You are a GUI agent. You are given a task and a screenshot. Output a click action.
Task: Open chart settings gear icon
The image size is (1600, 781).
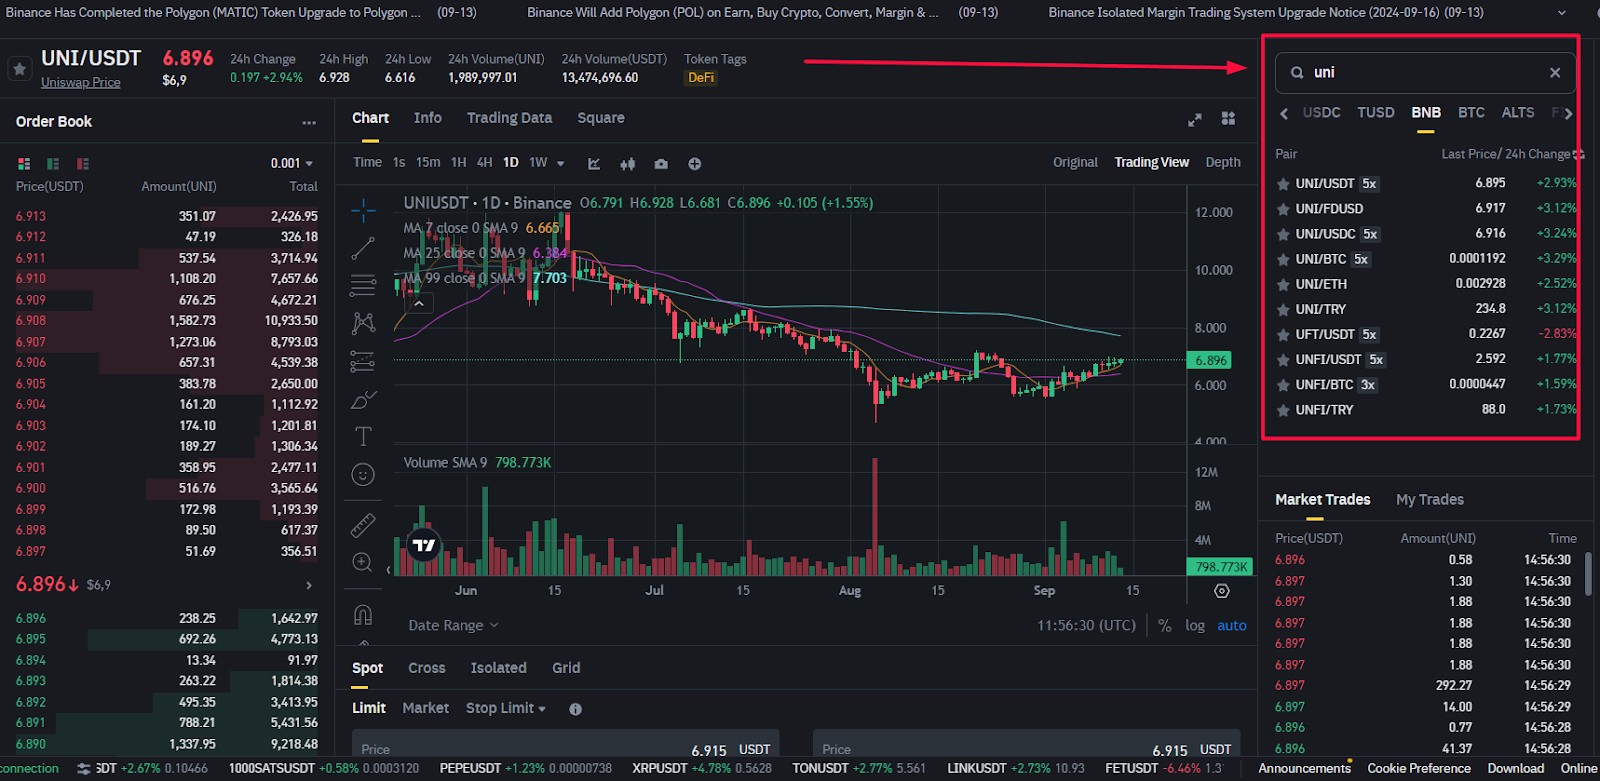[x=1222, y=591]
